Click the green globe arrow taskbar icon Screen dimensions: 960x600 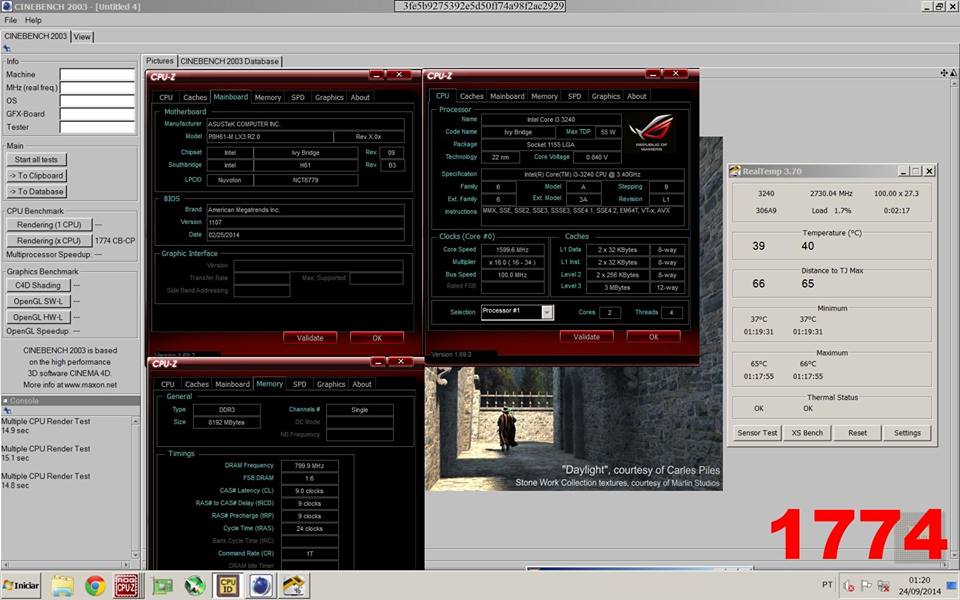coord(195,586)
